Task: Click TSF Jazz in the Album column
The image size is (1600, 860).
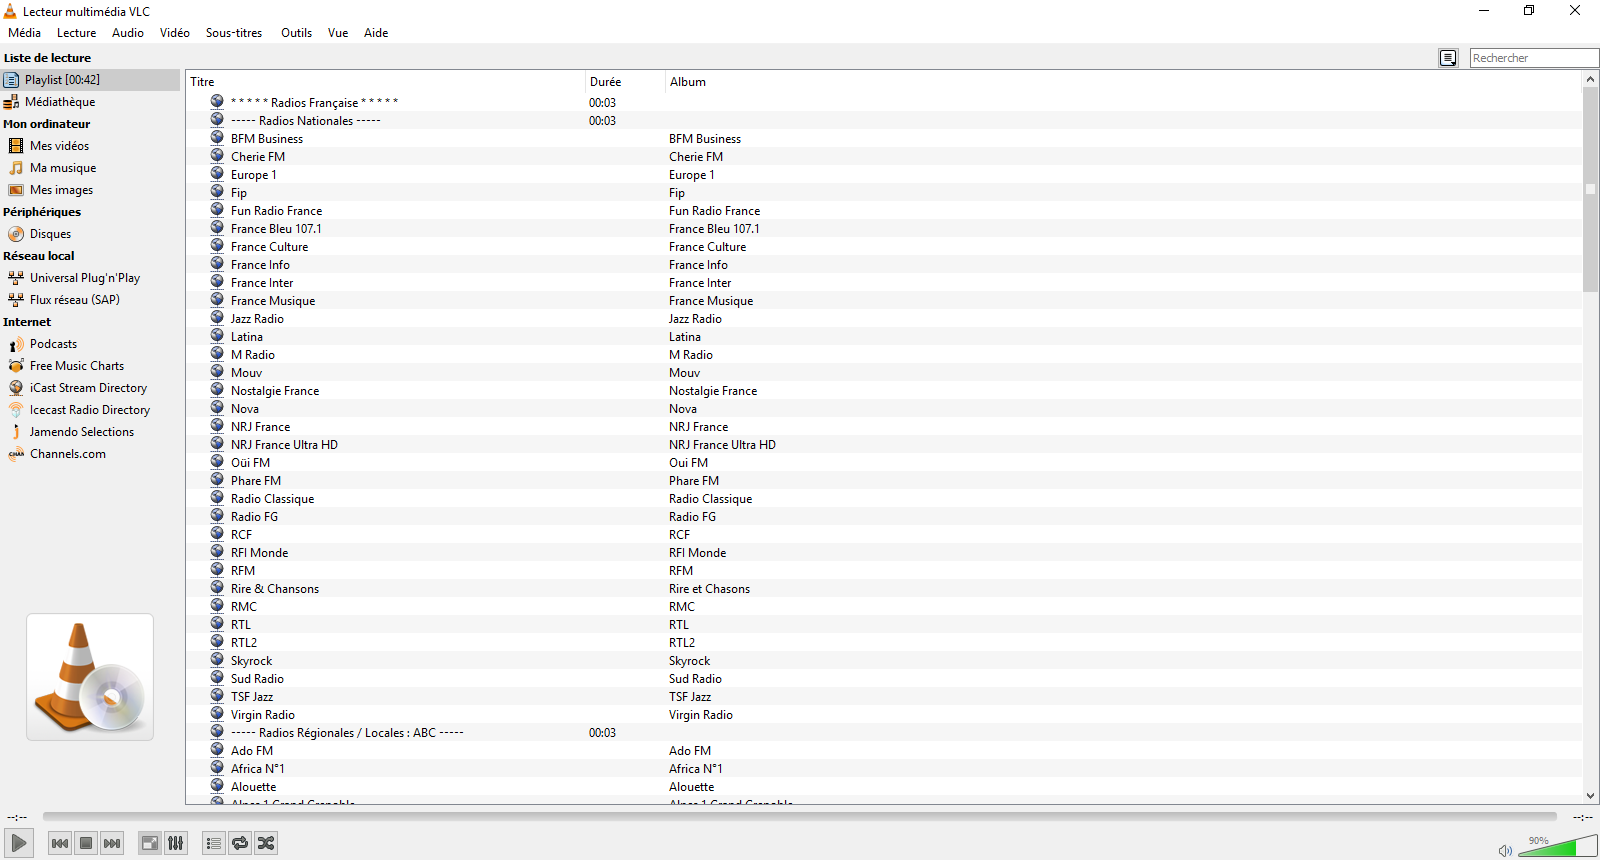Action: click(x=690, y=697)
